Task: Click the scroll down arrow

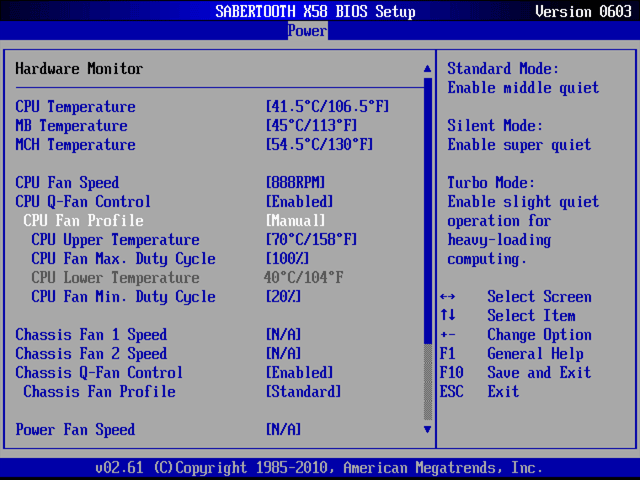Action: (x=427, y=429)
